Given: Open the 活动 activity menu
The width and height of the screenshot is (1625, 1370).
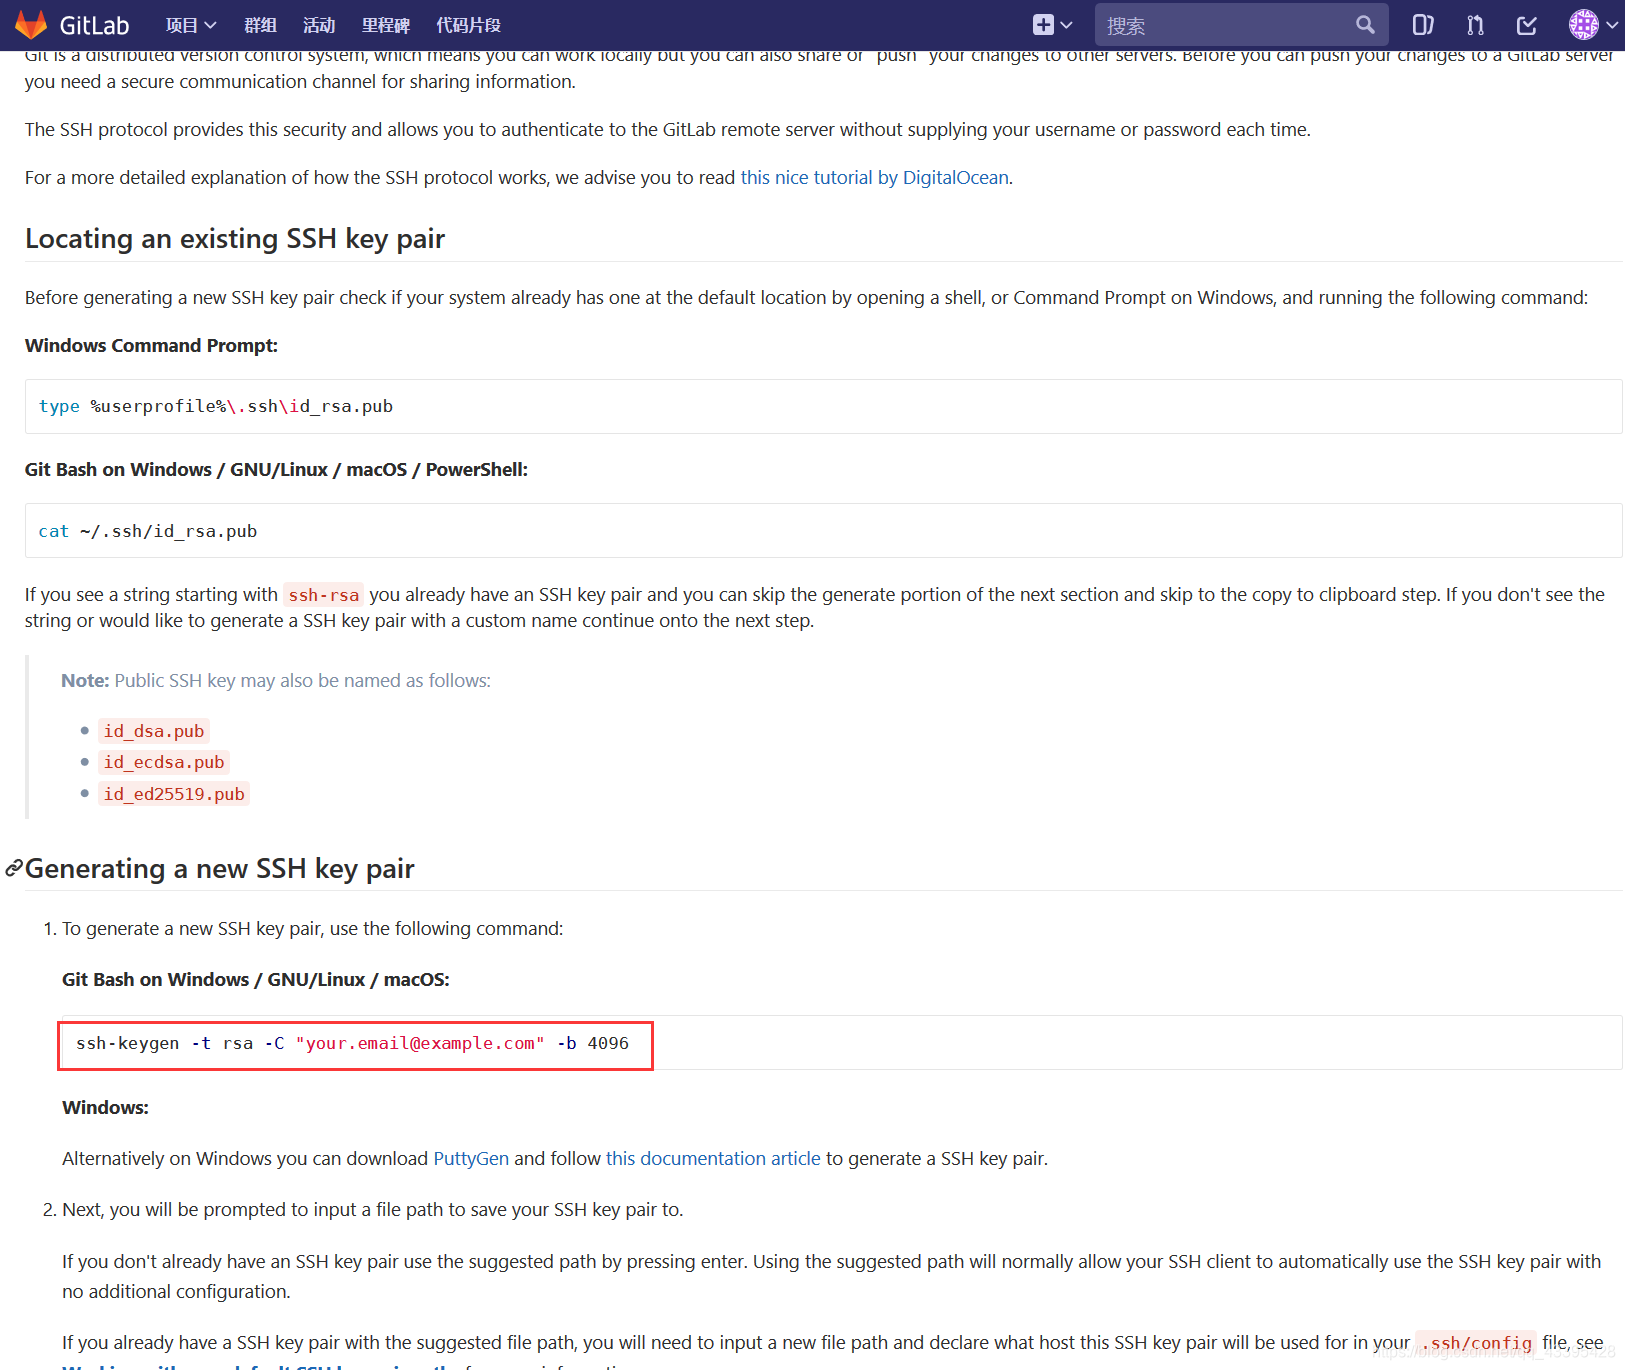Looking at the screenshot, I should point(319,25).
